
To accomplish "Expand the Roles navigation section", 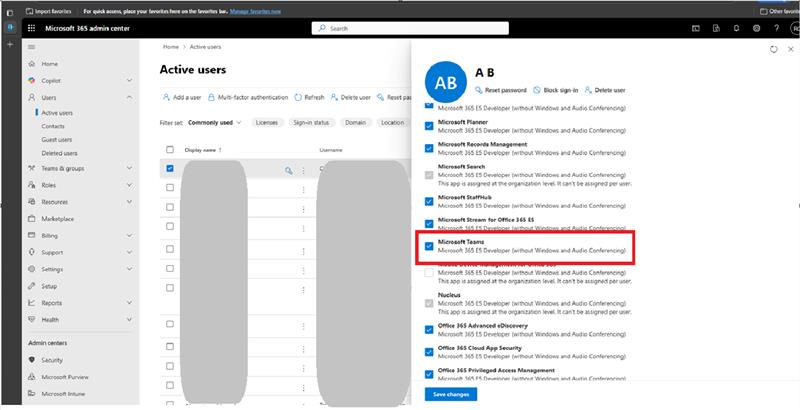I will pos(129,185).
